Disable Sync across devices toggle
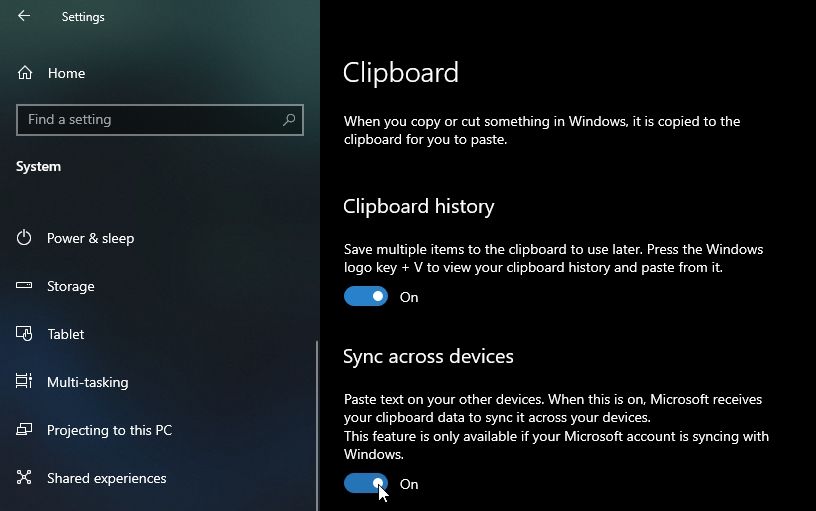Viewport: 816px width, 511px height. (x=366, y=484)
